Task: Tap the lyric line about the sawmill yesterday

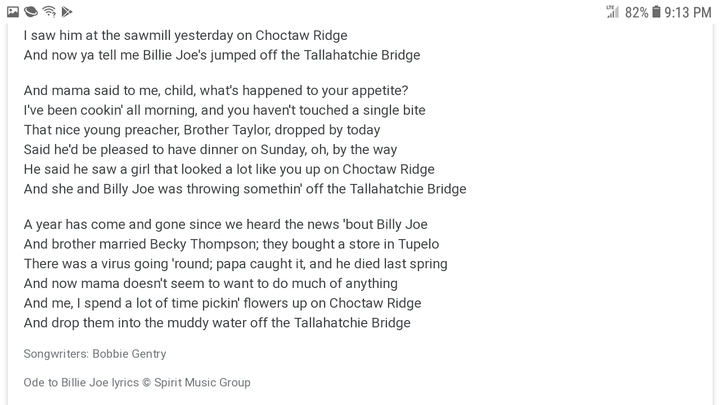Action: (x=186, y=35)
